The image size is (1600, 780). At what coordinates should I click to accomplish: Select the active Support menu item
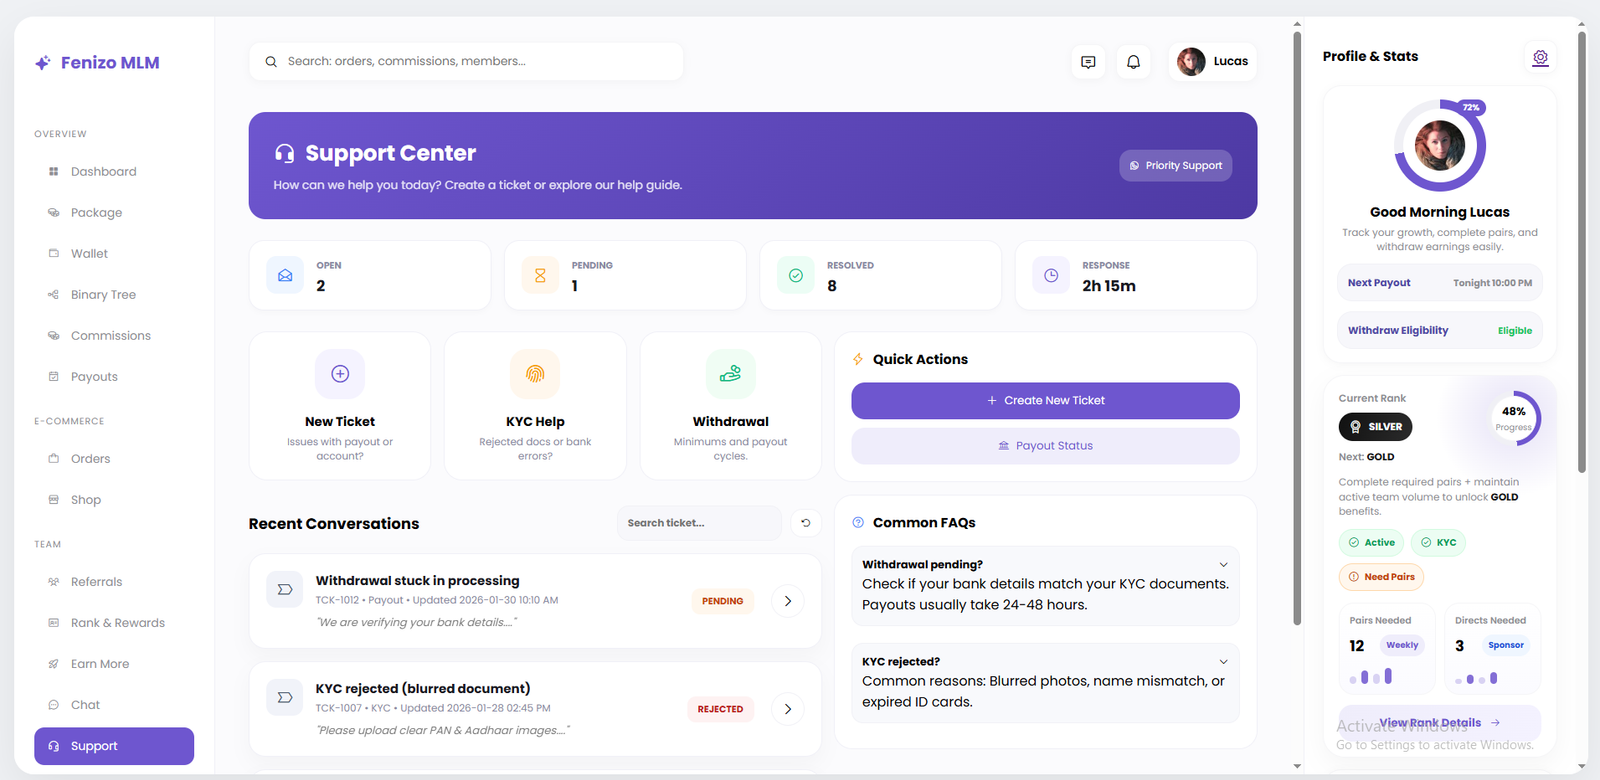[114, 746]
